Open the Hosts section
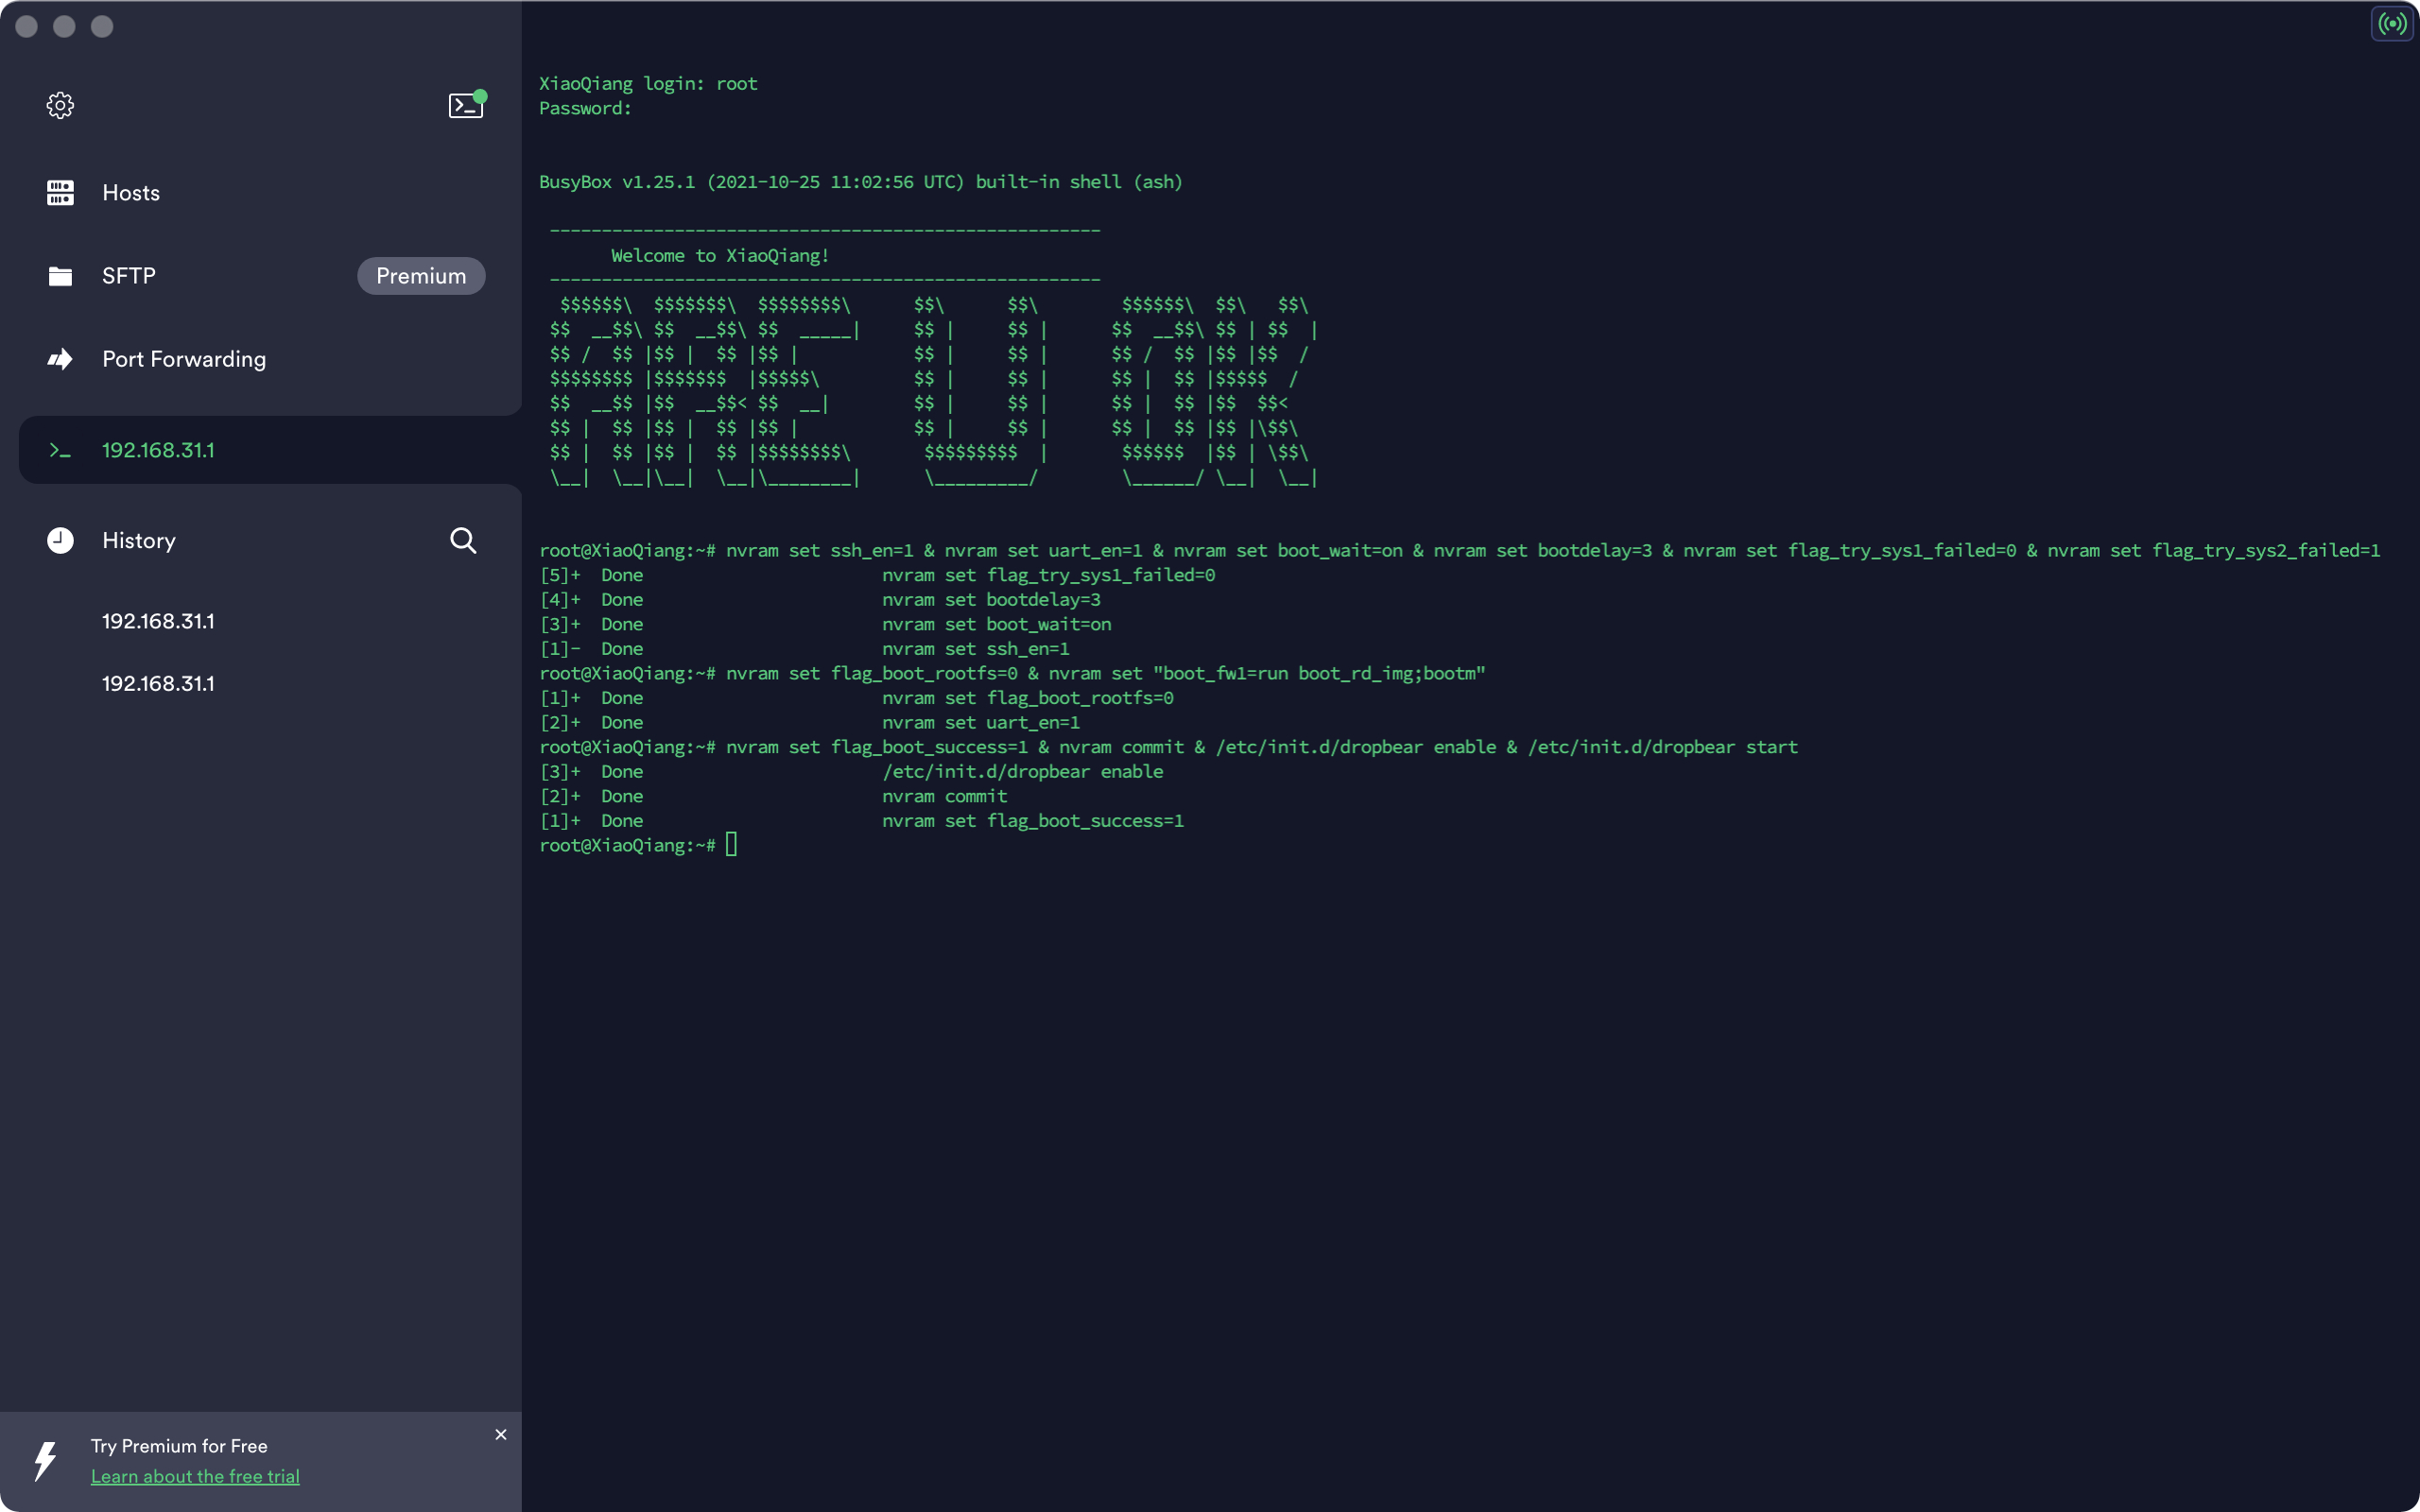2420x1512 pixels. point(131,193)
